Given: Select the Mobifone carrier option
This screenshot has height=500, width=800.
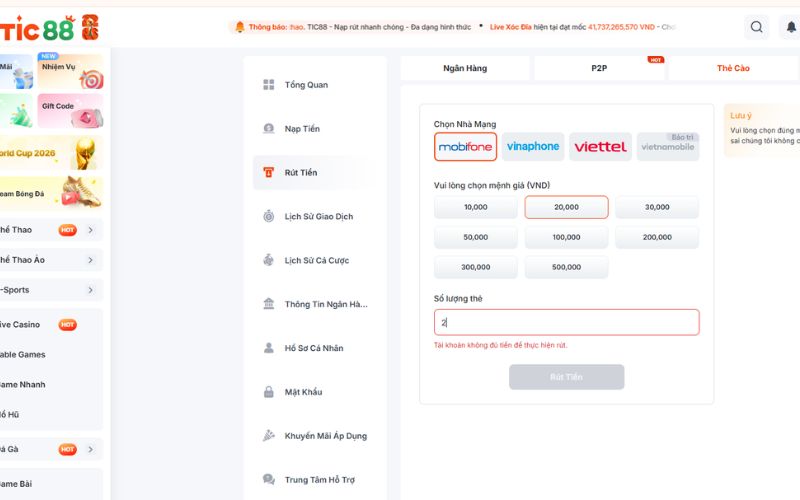Looking at the screenshot, I should tap(465, 147).
